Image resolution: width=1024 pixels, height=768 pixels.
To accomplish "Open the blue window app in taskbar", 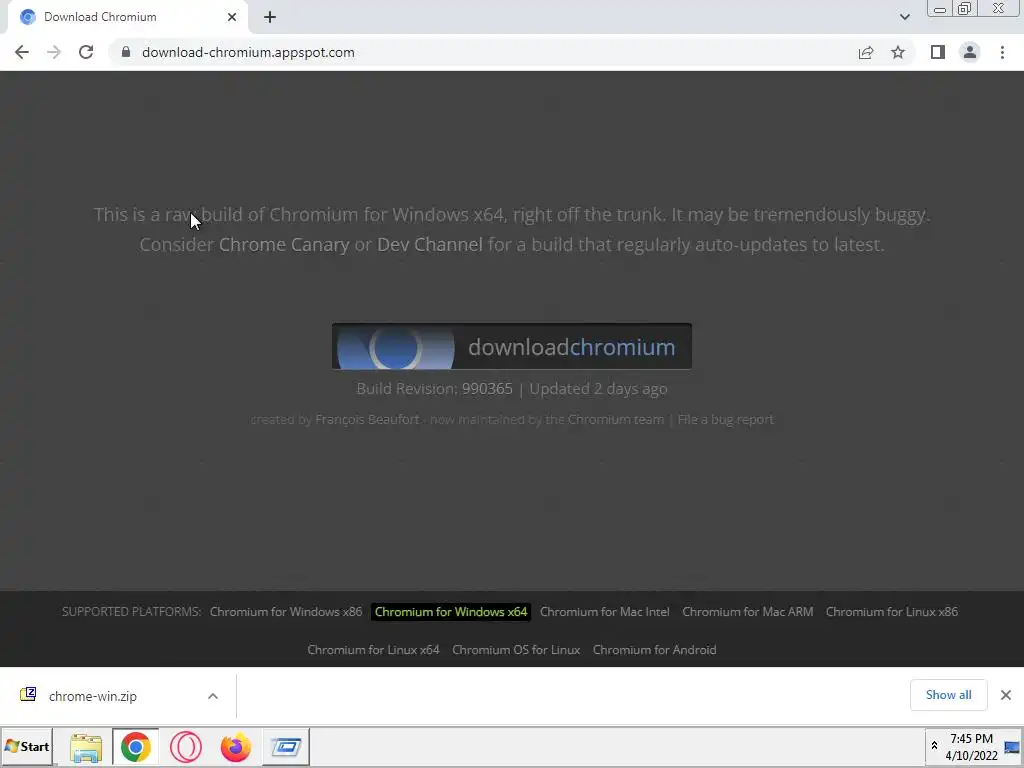I will (286, 747).
